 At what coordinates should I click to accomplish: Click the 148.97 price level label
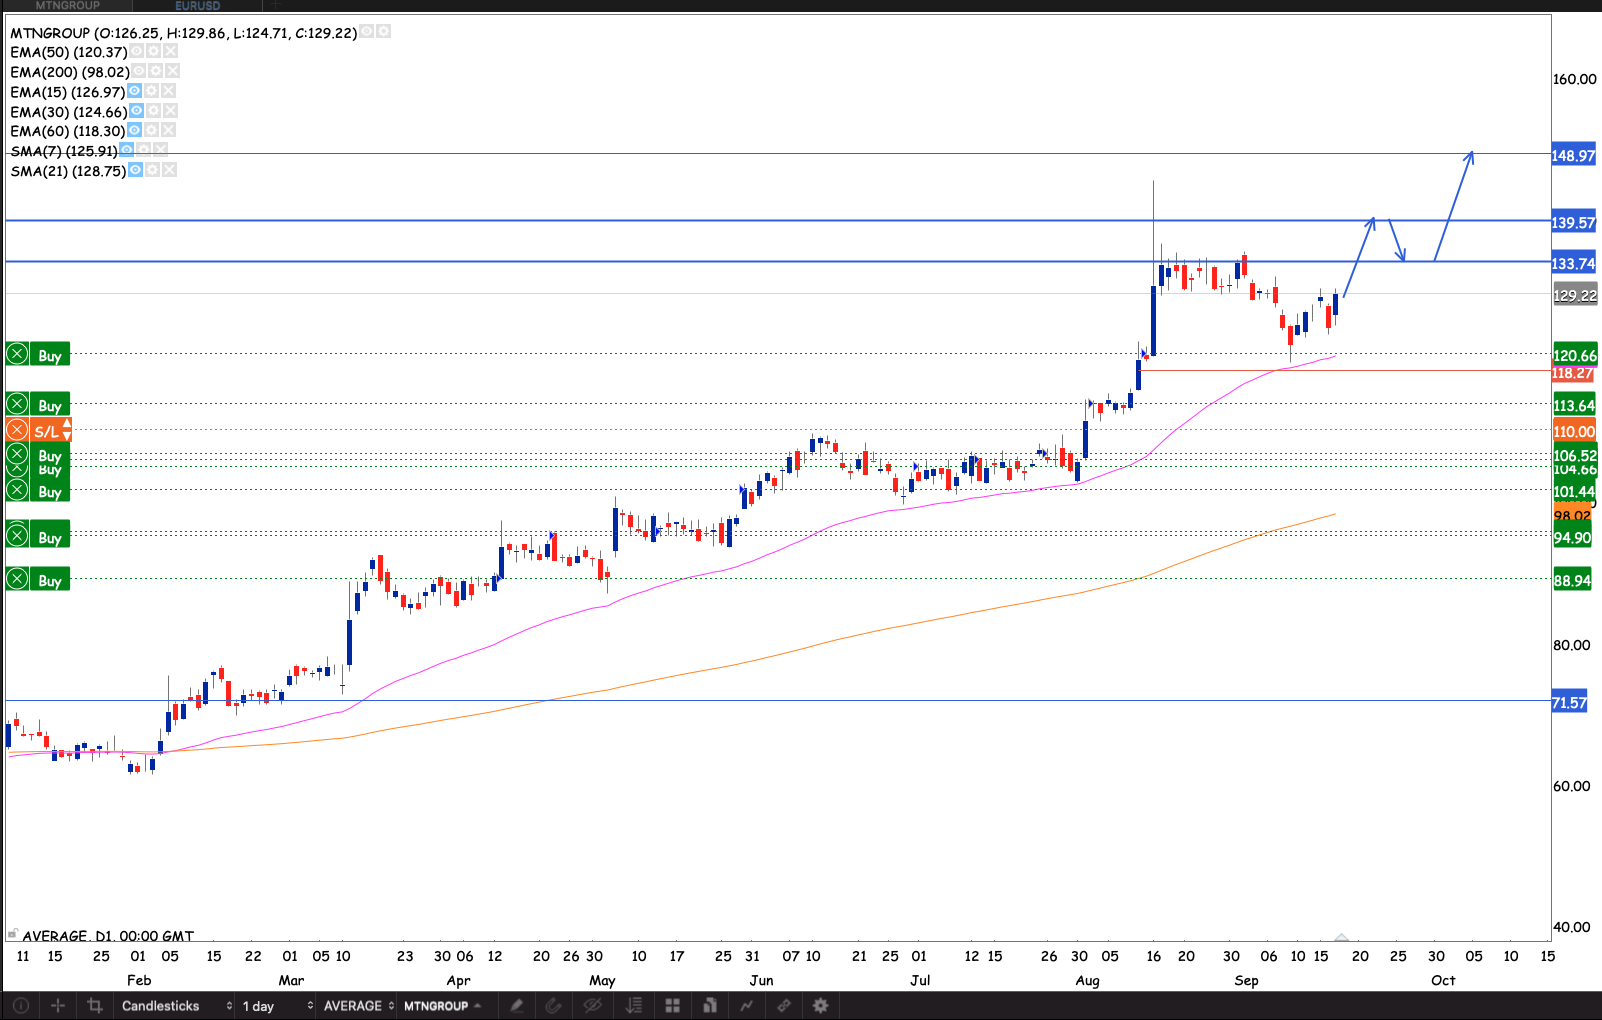point(1573,155)
